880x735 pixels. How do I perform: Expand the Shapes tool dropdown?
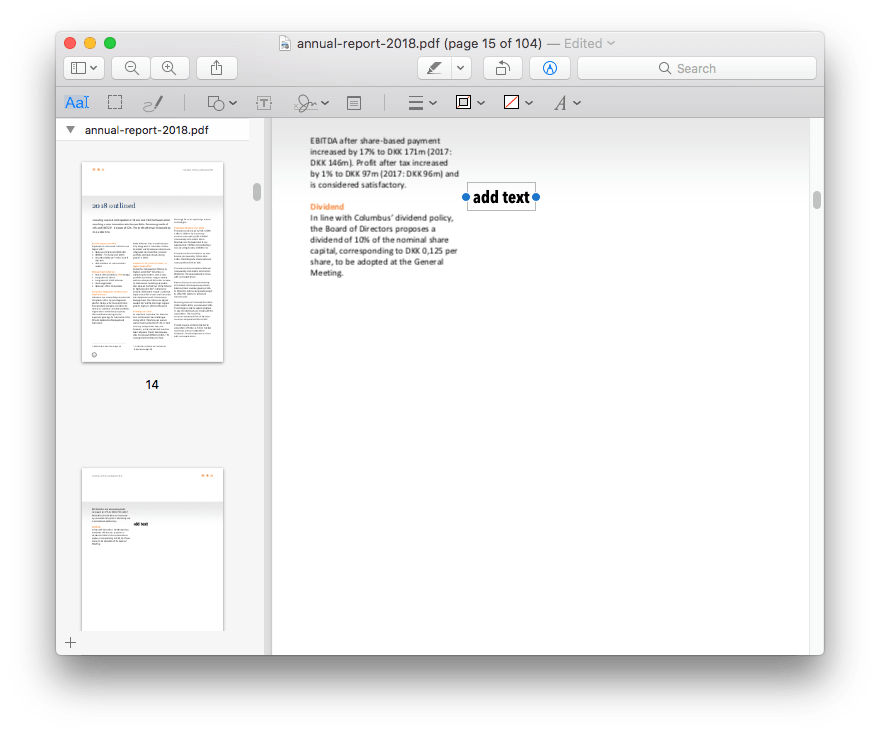pyautogui.click(x=221, y=103)
